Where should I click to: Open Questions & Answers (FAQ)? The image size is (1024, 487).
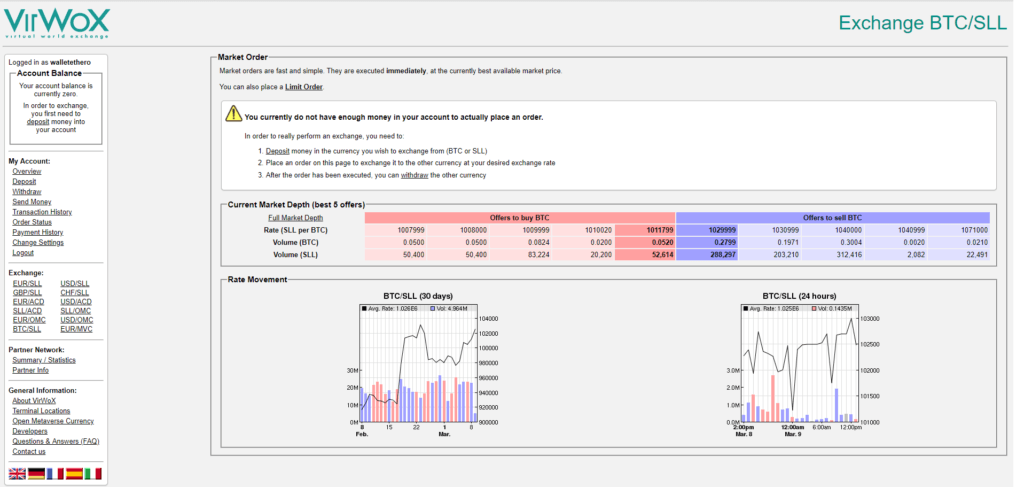[x=56, y=441]
